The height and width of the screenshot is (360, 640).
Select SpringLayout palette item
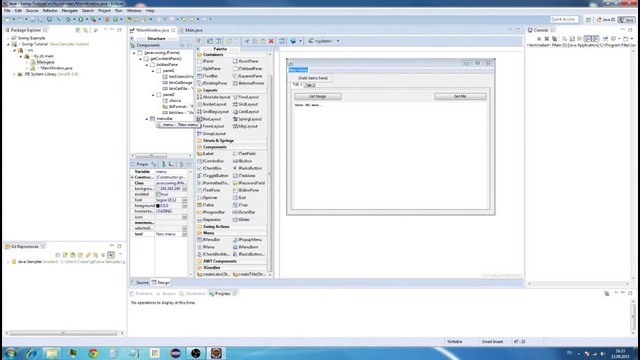point(249,119)
